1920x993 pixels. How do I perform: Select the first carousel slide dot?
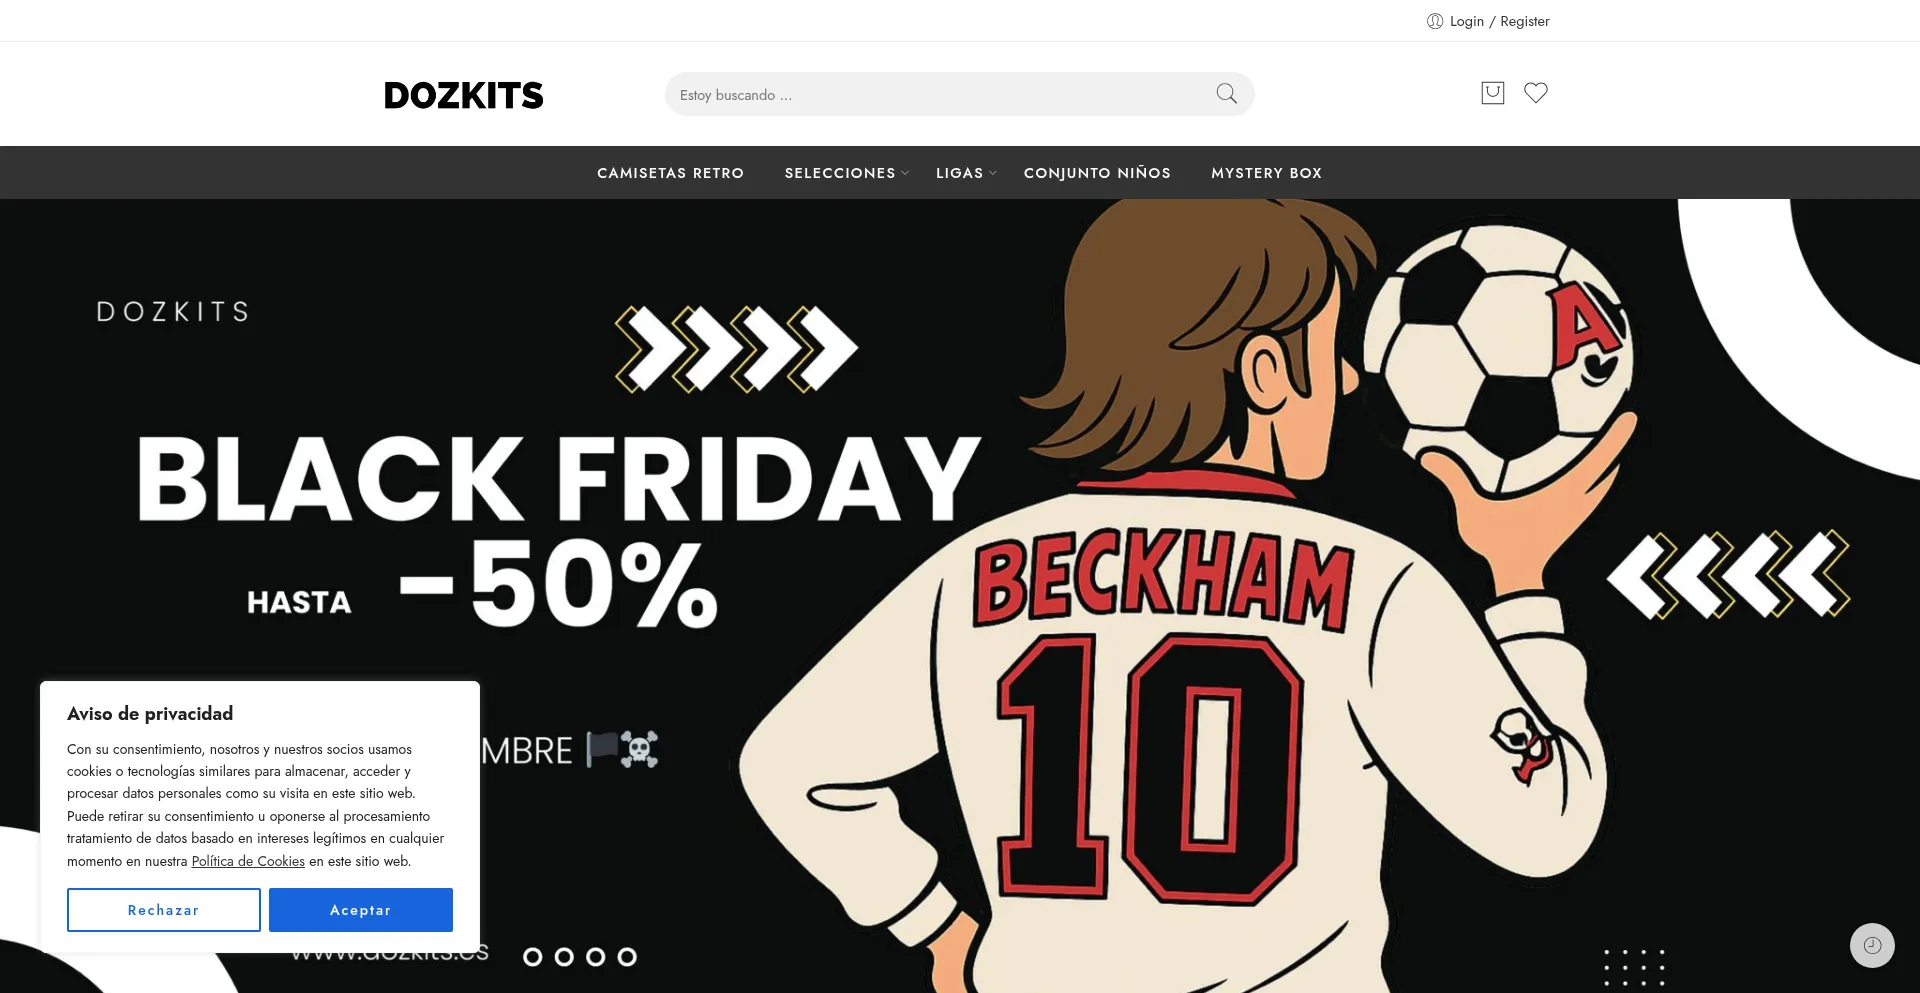coord(533,957)
